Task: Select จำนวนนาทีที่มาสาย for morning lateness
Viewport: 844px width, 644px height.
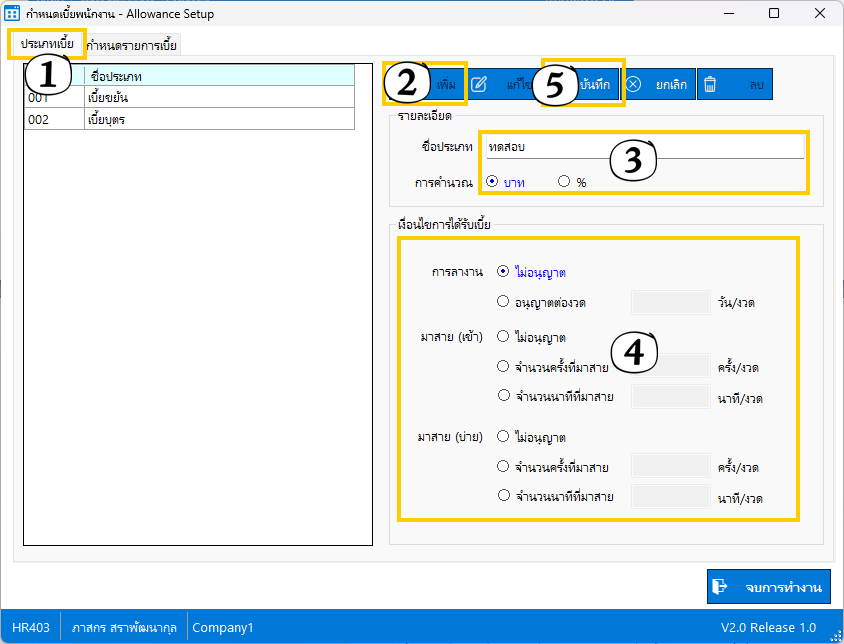Action: coord(503,396)
